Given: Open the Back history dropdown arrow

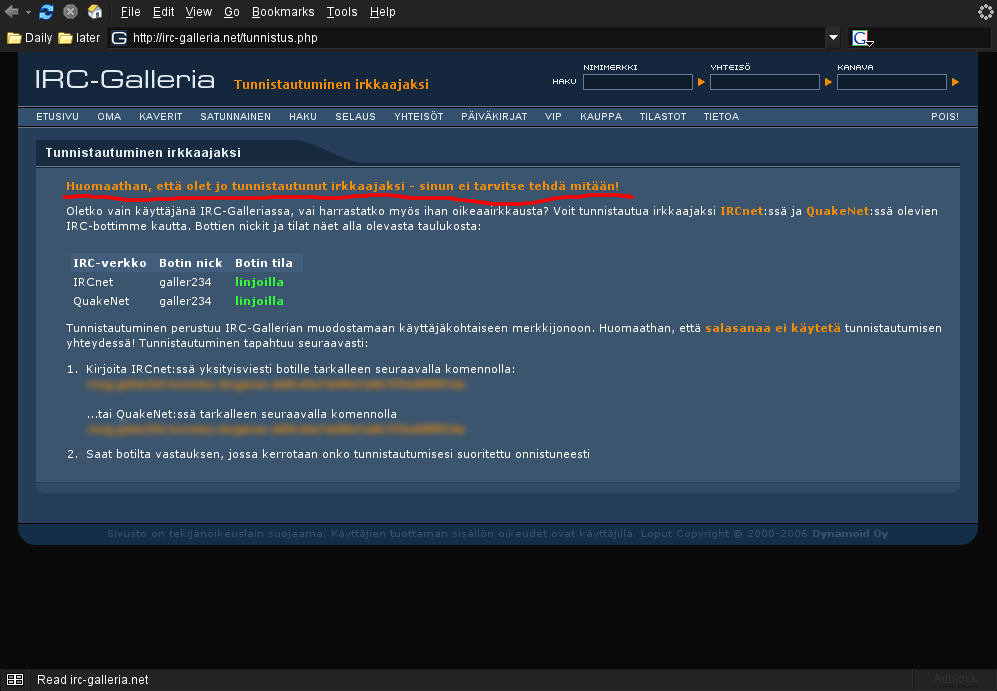Looking at the screenshot, I should pos(28,12).
